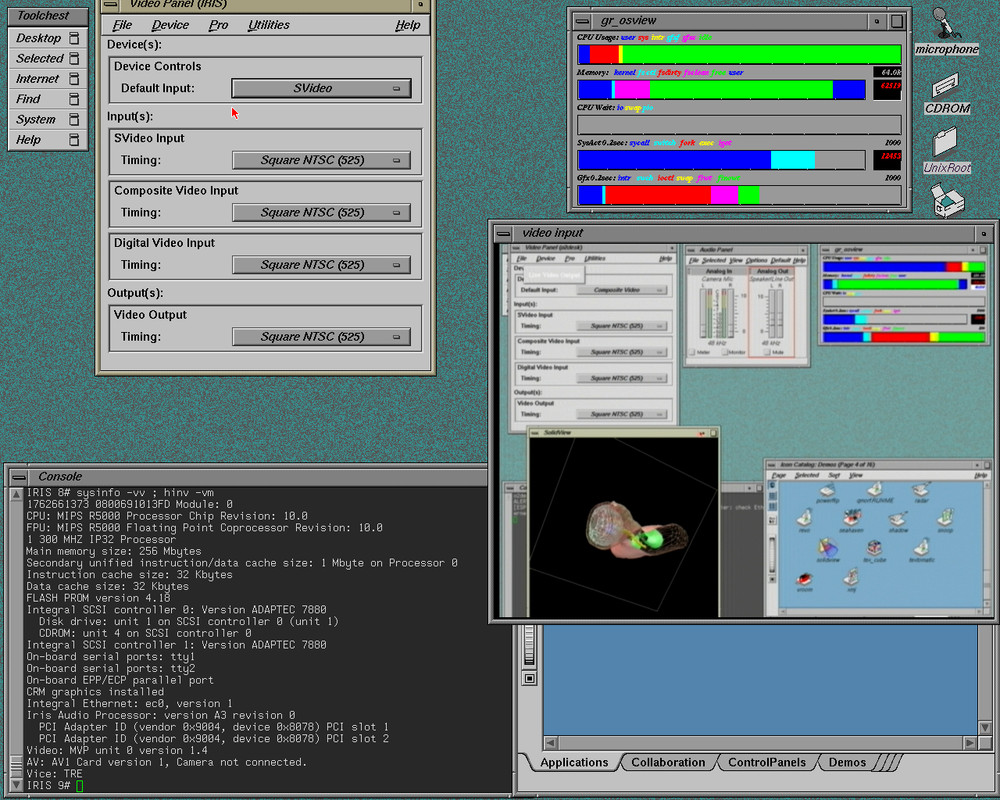
Task: Open the Utilities menu in Video Panel
Action: [268, 25]
